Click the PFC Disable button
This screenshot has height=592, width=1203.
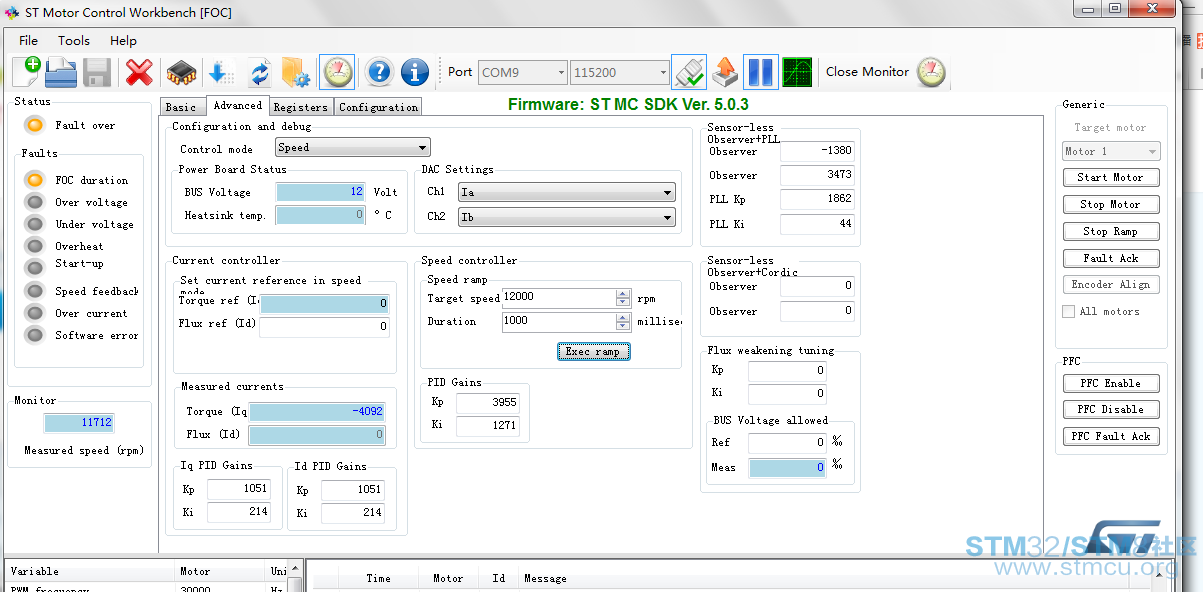point(1111,409)
